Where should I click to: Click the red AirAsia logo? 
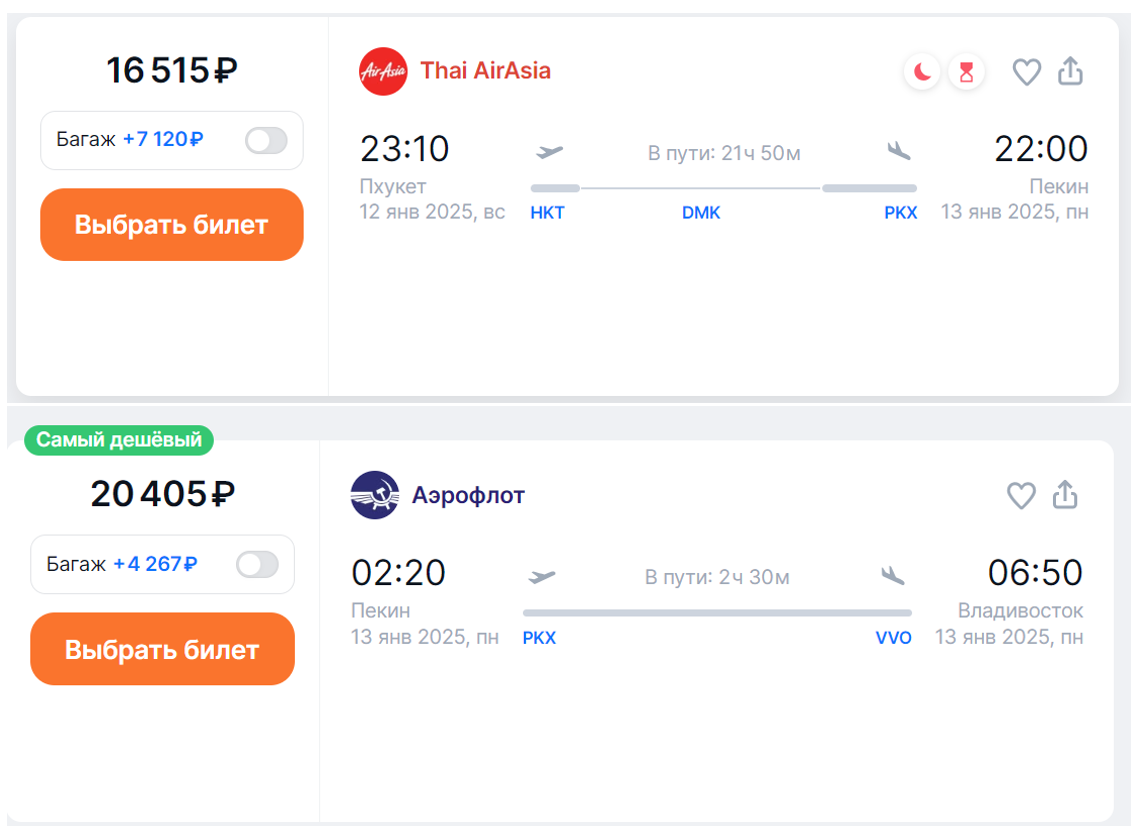click(383, 71)
